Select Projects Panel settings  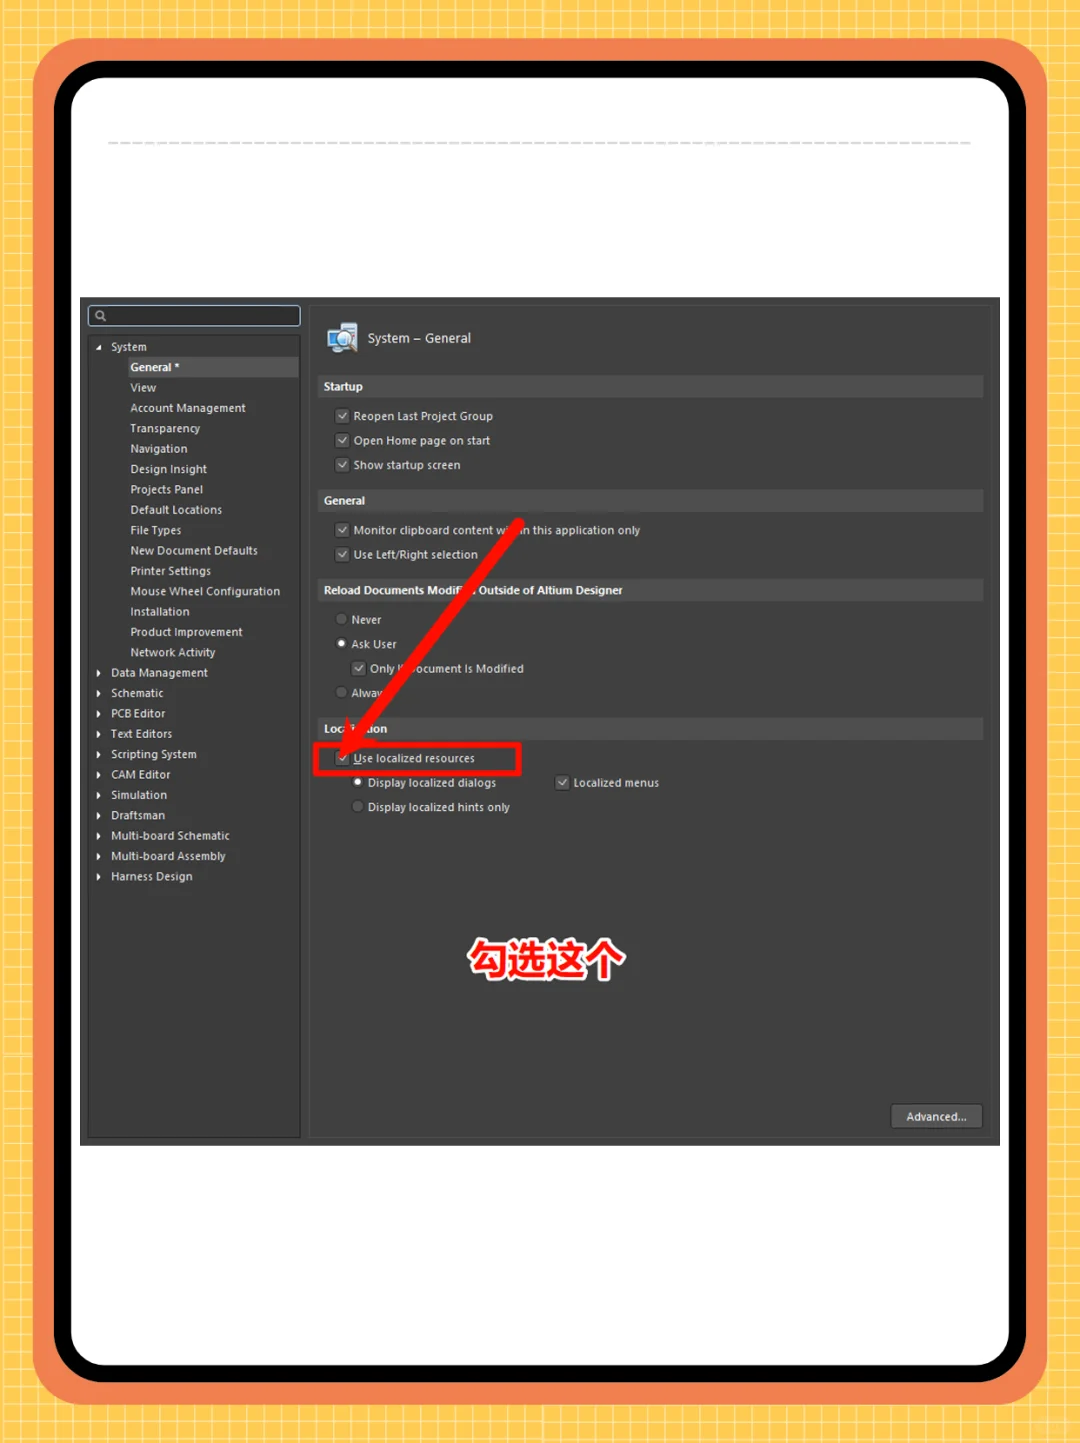coord(167,490)
